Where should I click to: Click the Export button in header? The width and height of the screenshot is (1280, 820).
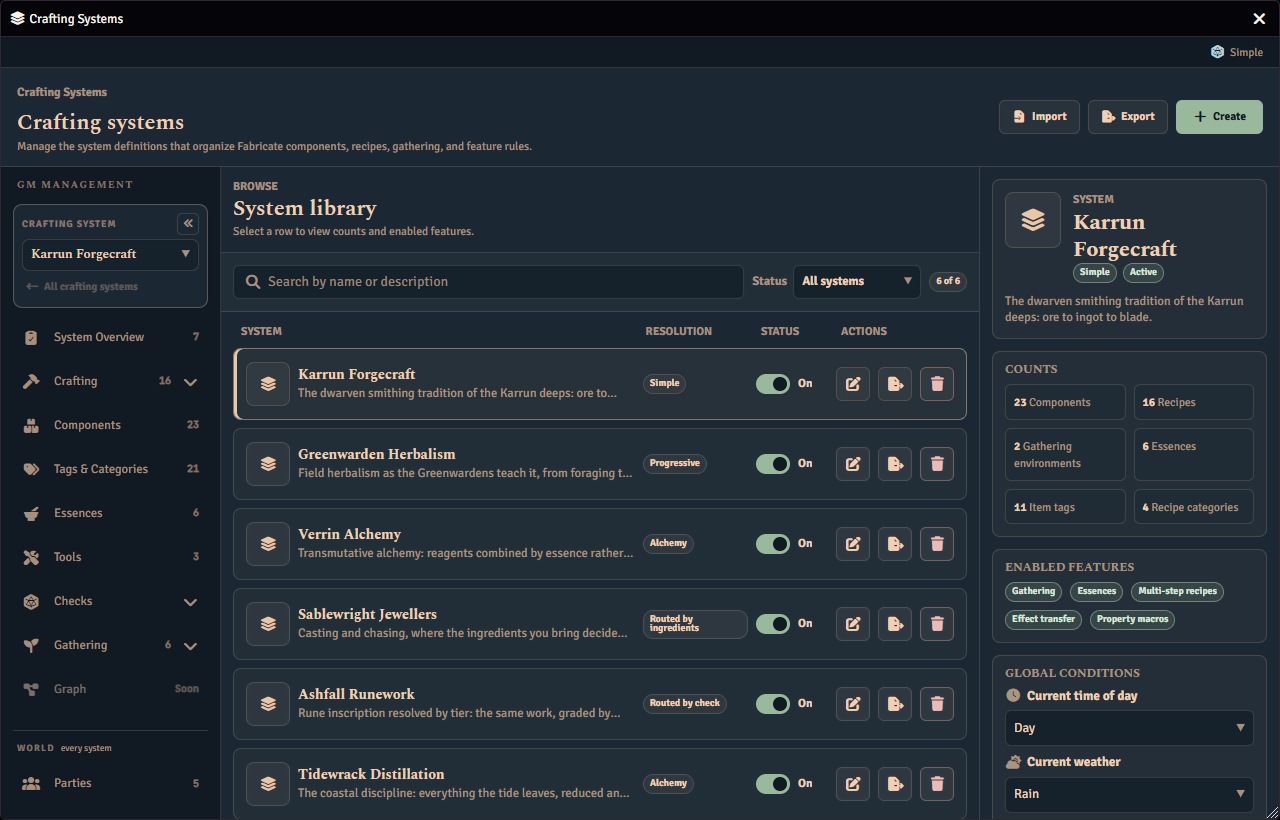tap(1128, 117)
